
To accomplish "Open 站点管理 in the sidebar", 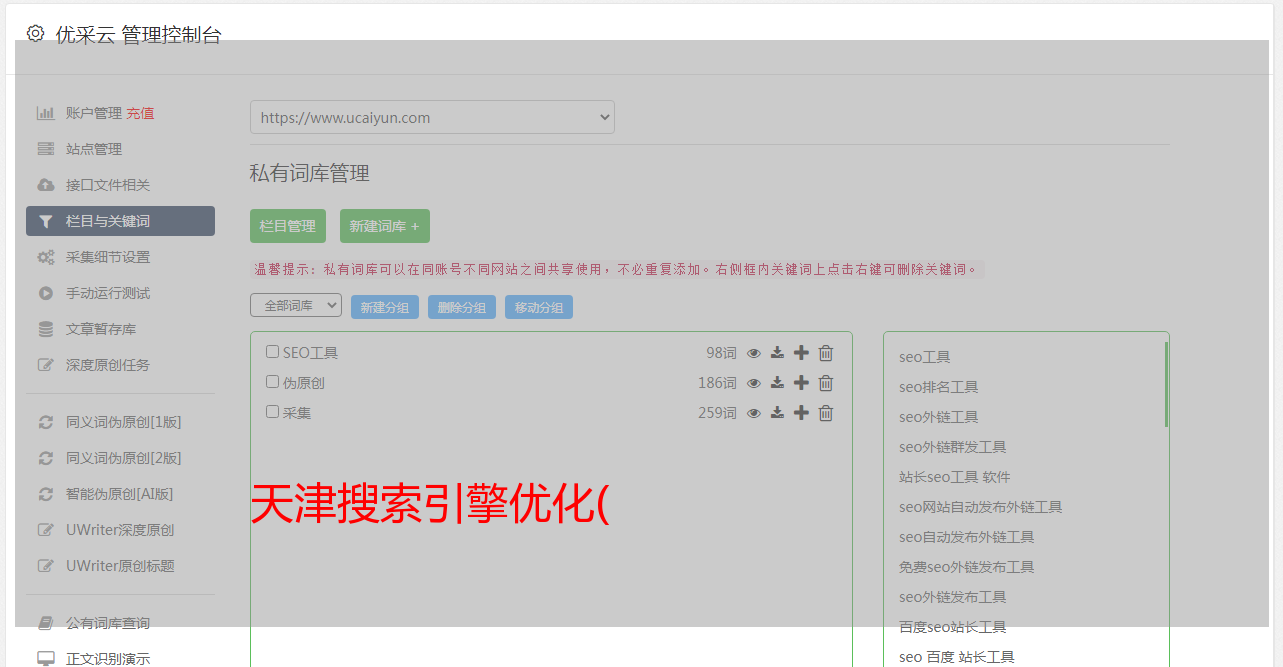I will [x=94, y=149].
